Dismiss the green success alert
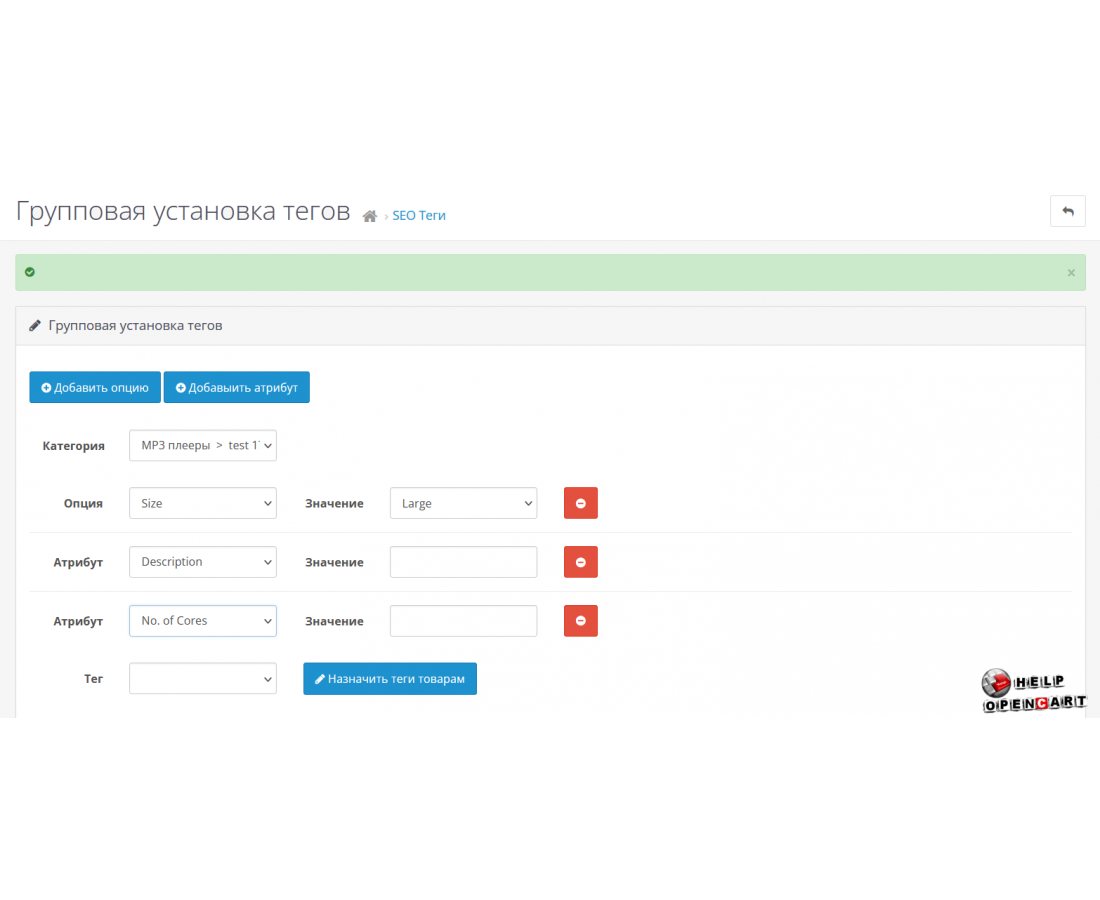Screen dimensions: 1100x900 [1071, 272]
